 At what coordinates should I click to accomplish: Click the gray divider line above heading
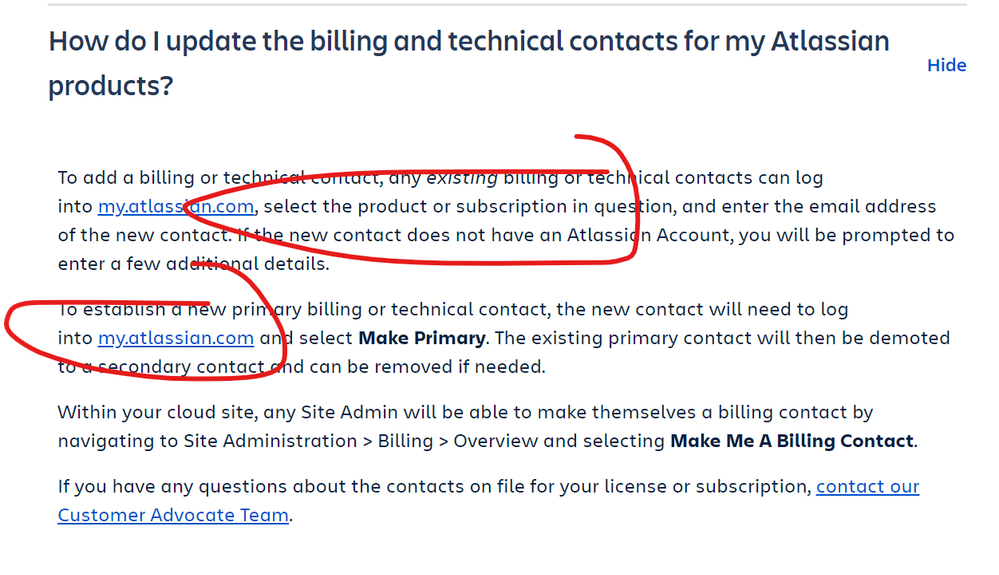click(x=507, y=4)
